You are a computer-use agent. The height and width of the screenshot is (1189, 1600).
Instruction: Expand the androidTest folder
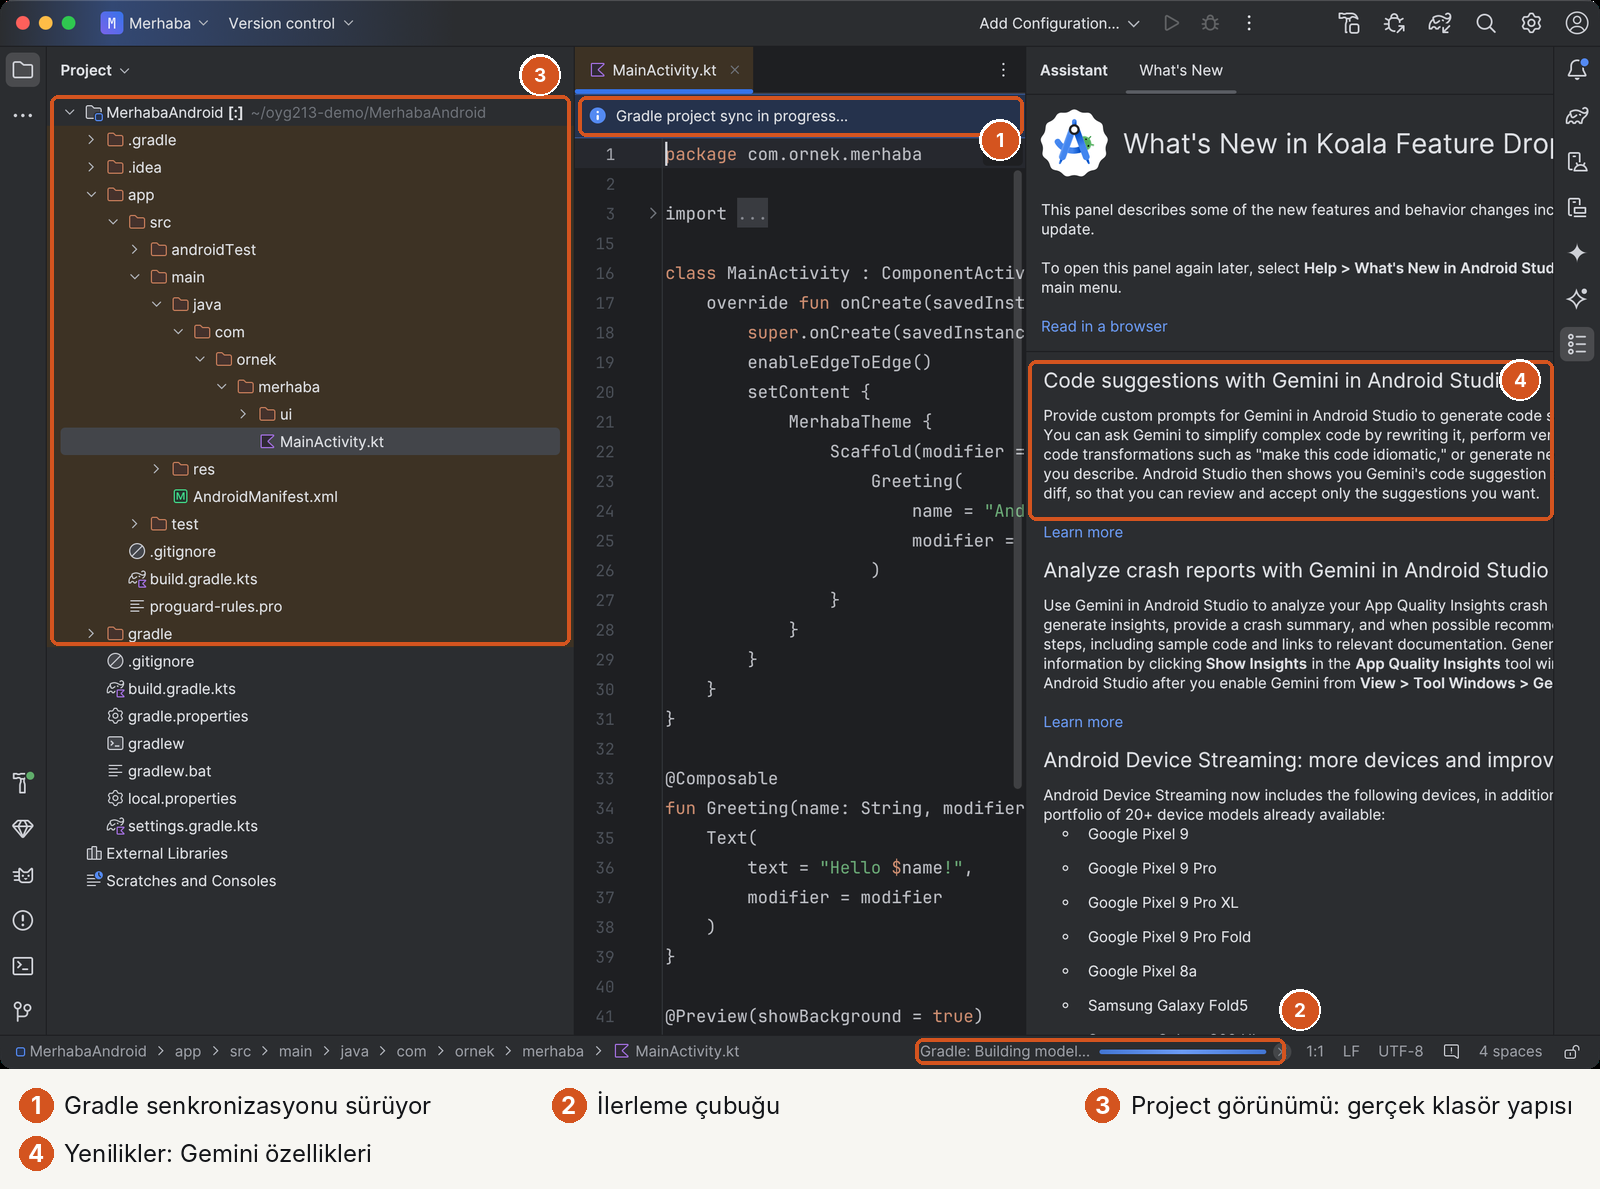[135, 250]
